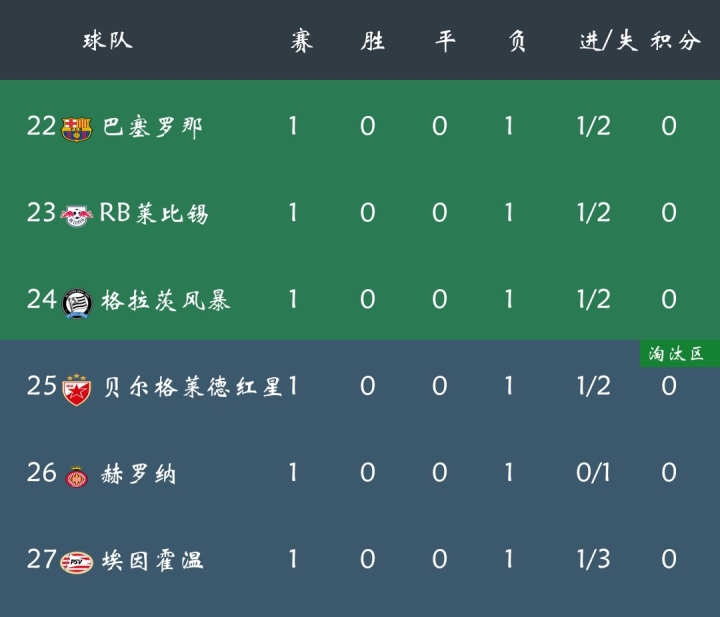Image resolution: width=720 pixels, height=617 pixels.
Task: Click rank number 27 in the table
Action: click(41, 559)
